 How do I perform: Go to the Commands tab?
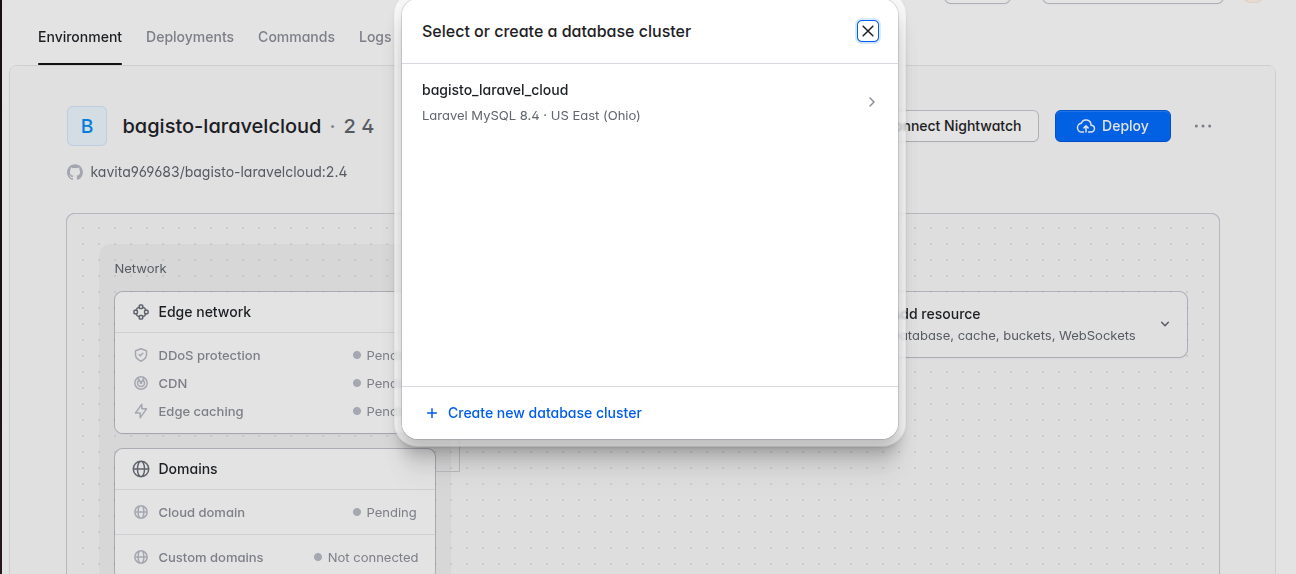click(x=296, y=37)
